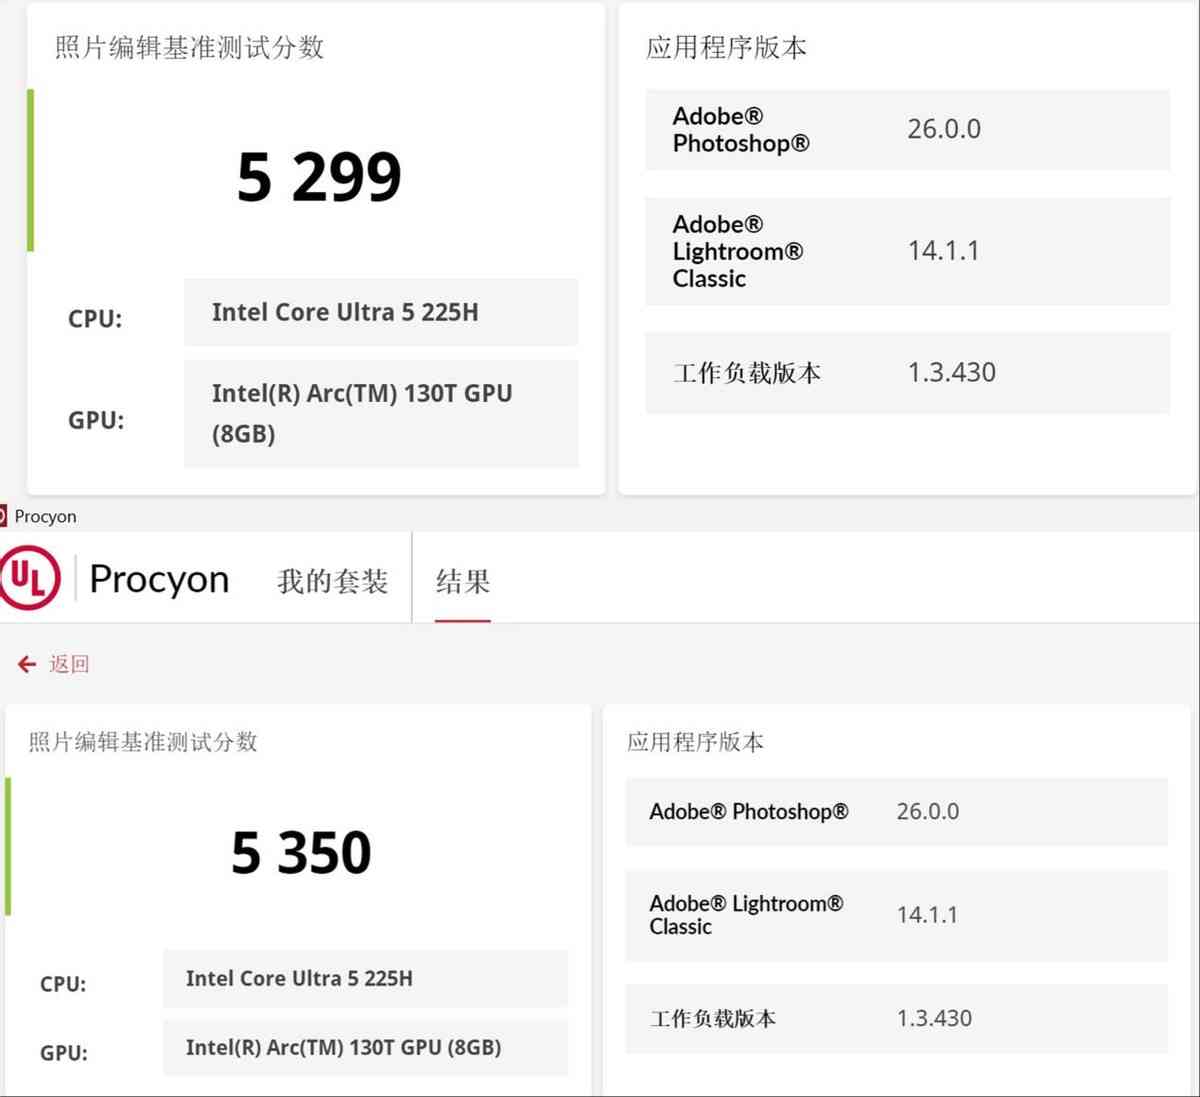
Task: Click the UL circular logo
Action: [31, 579]
